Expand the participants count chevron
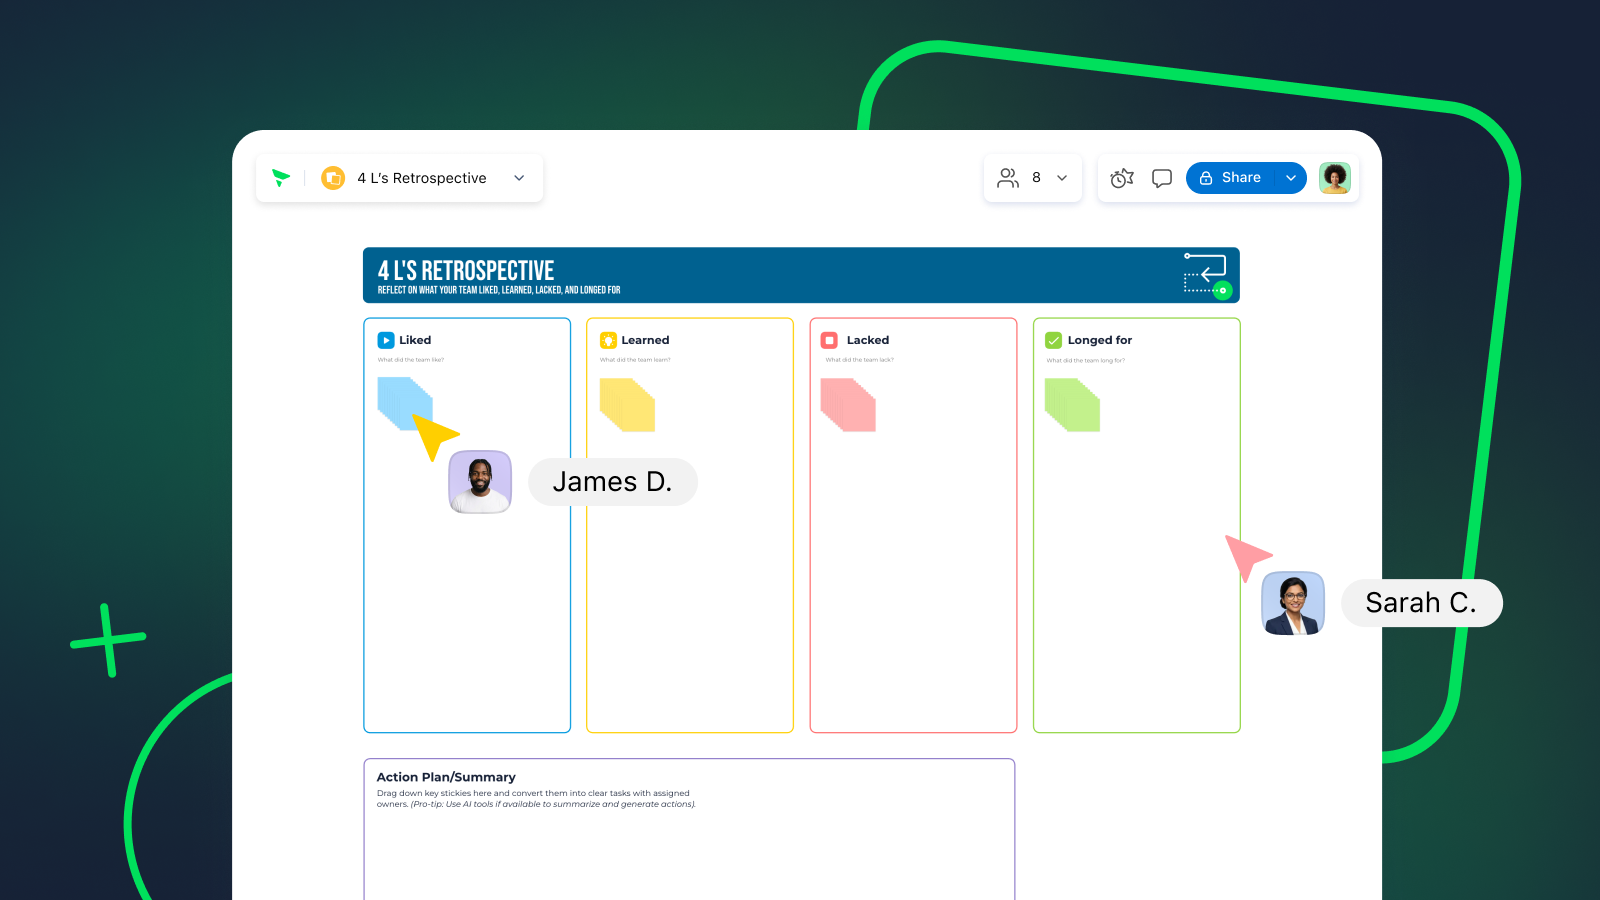This screenshot has width=1600, height=900. coord(1062,178)
